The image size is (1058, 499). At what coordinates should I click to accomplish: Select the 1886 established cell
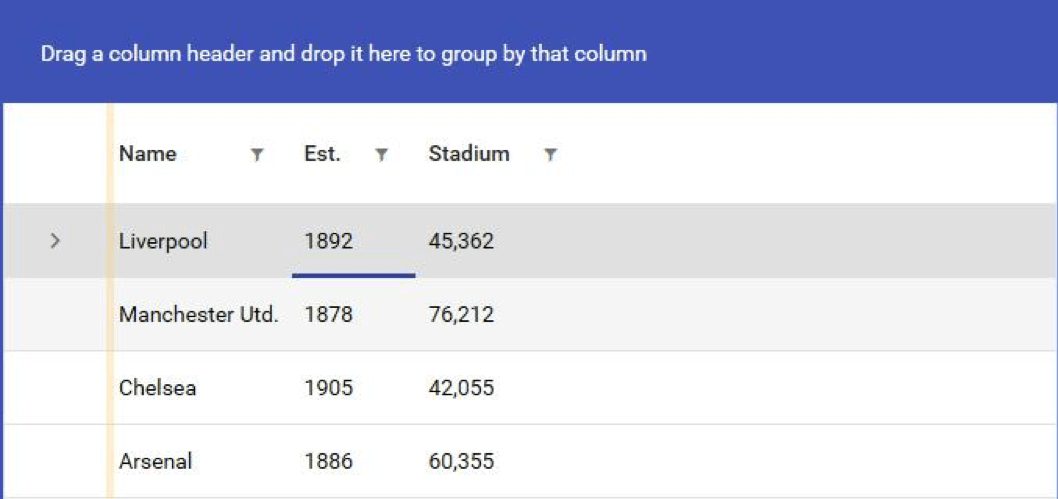tap(354, 461)
